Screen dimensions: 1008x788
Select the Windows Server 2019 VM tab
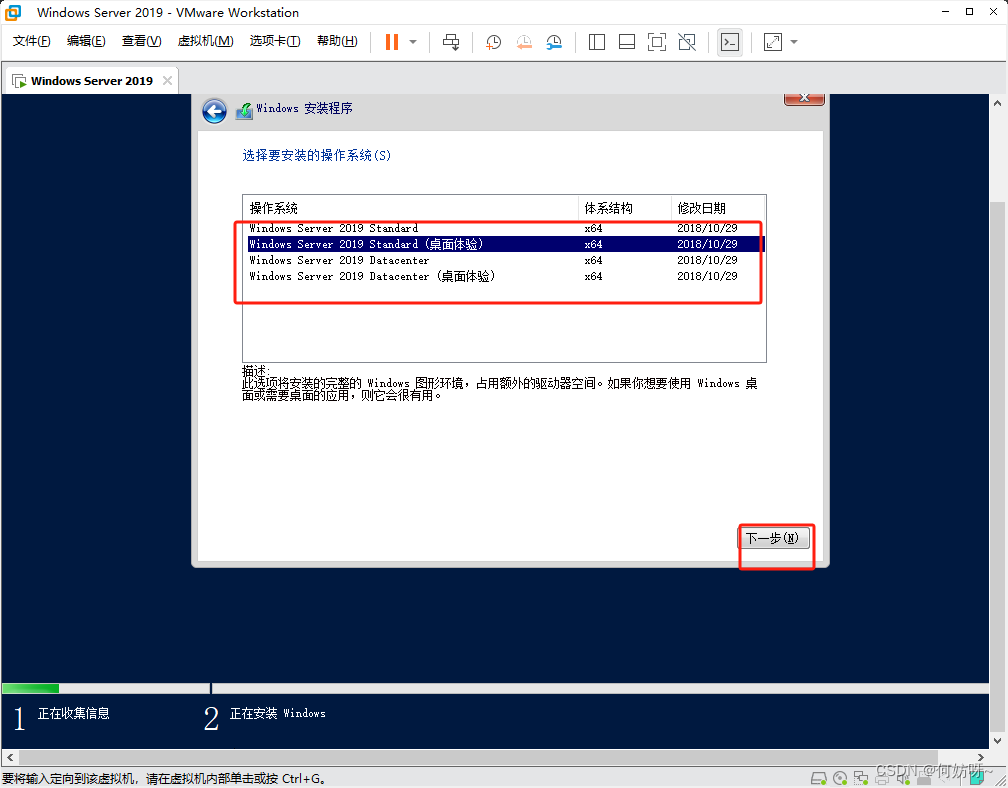[x=92, y=81]
